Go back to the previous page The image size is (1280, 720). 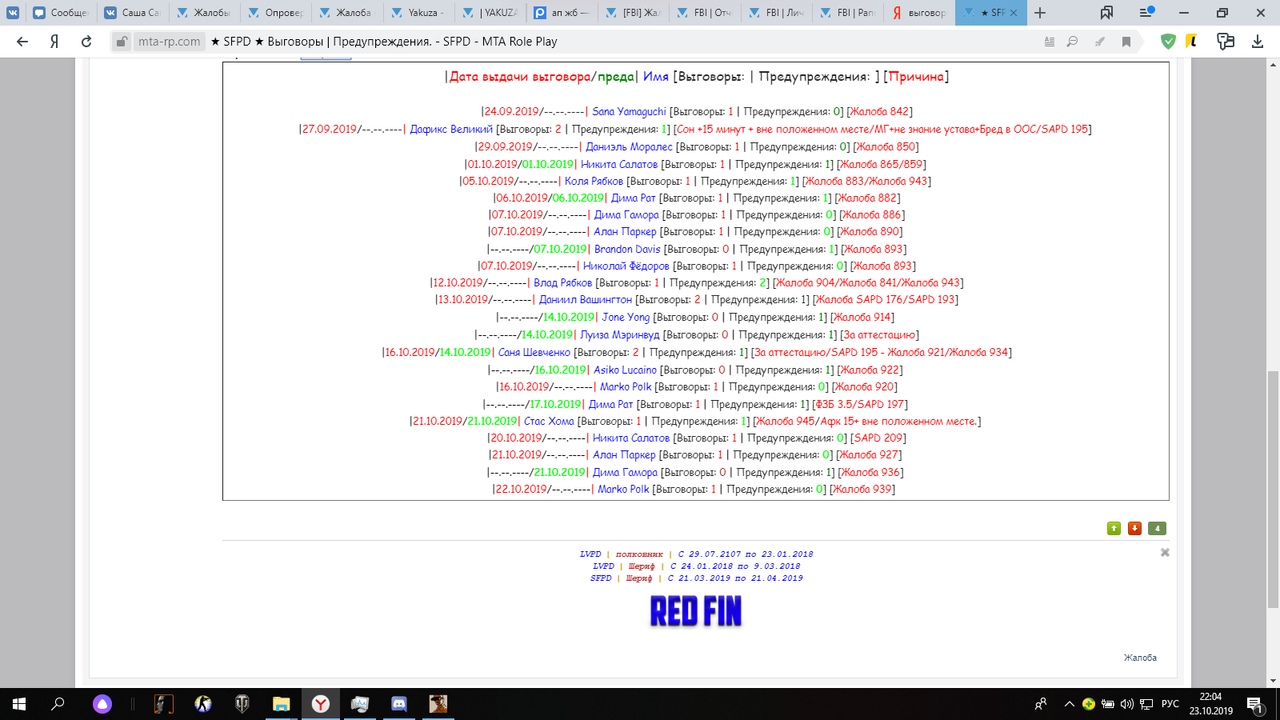(22, 42)
